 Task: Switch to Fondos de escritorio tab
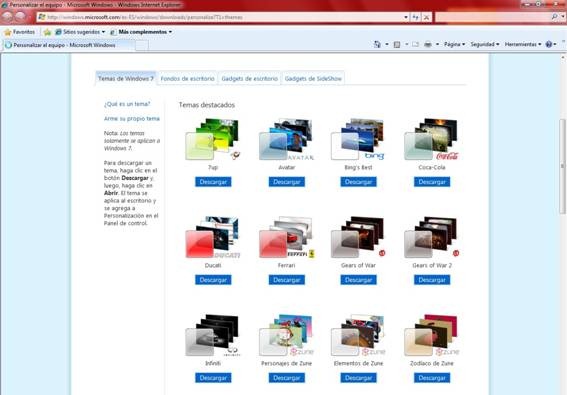point(187,78)
